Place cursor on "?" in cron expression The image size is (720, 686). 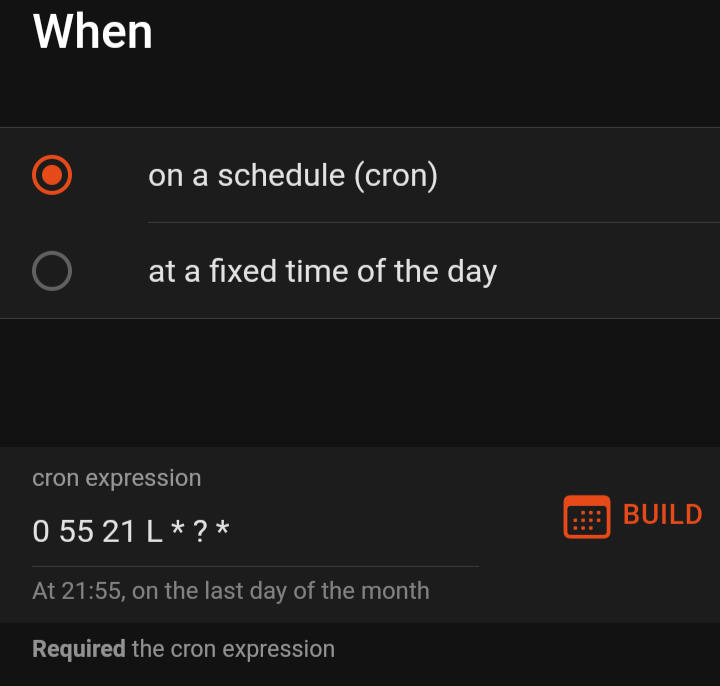[x=200, y=531]
